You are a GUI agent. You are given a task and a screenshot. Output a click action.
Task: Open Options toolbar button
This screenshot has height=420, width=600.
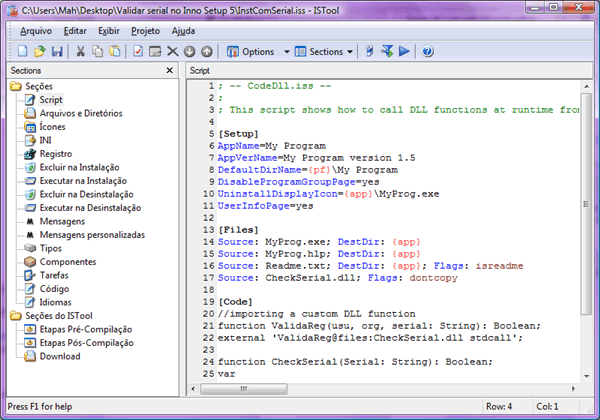pos(251,51)
